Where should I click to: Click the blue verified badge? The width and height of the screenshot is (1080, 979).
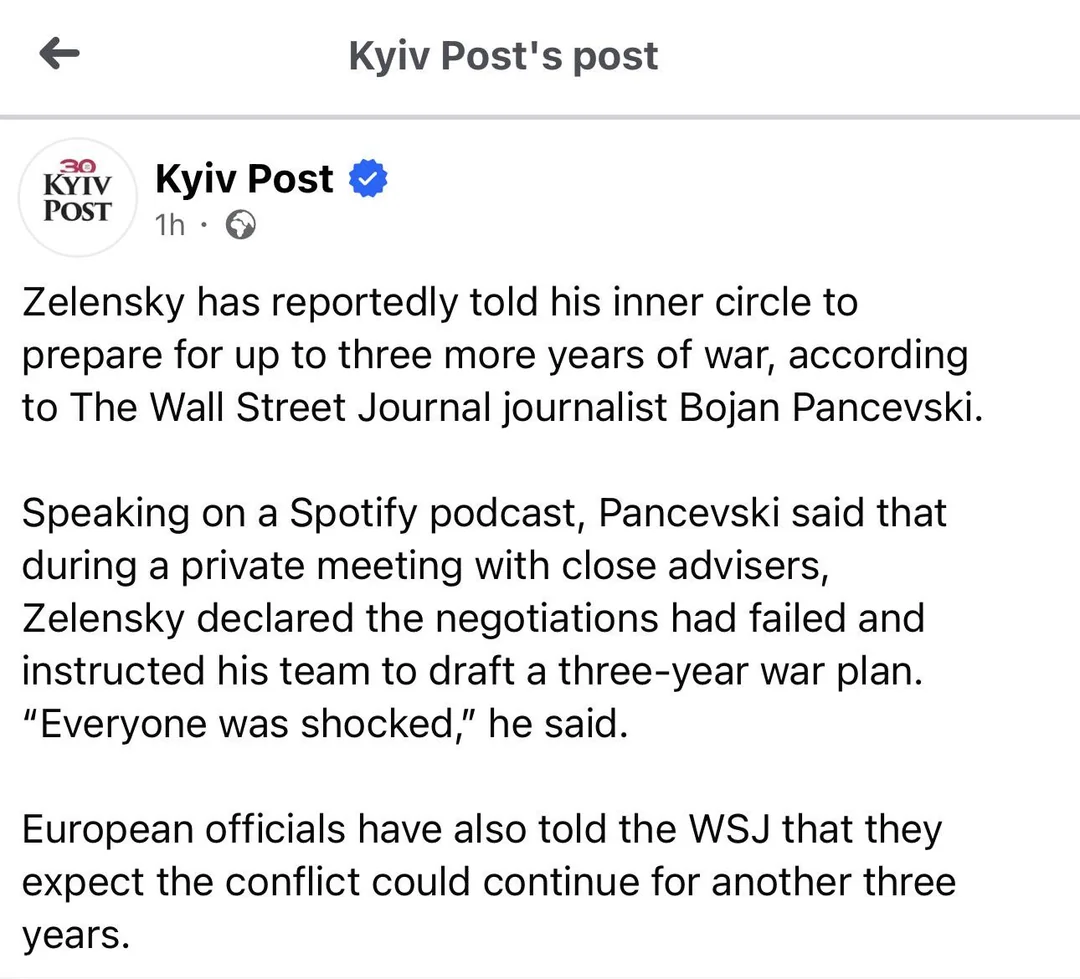(368, 180)
